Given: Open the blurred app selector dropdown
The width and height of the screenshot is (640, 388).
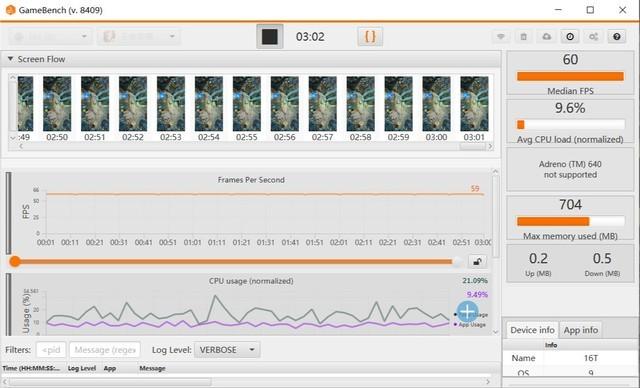Looking at the screenshot, I should (139, 37).
